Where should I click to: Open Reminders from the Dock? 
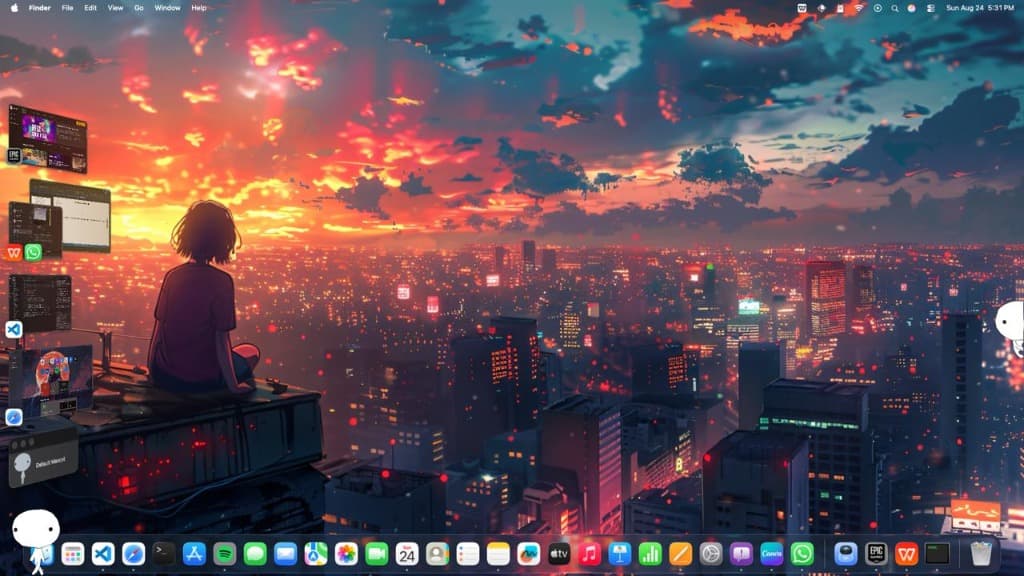468,554
